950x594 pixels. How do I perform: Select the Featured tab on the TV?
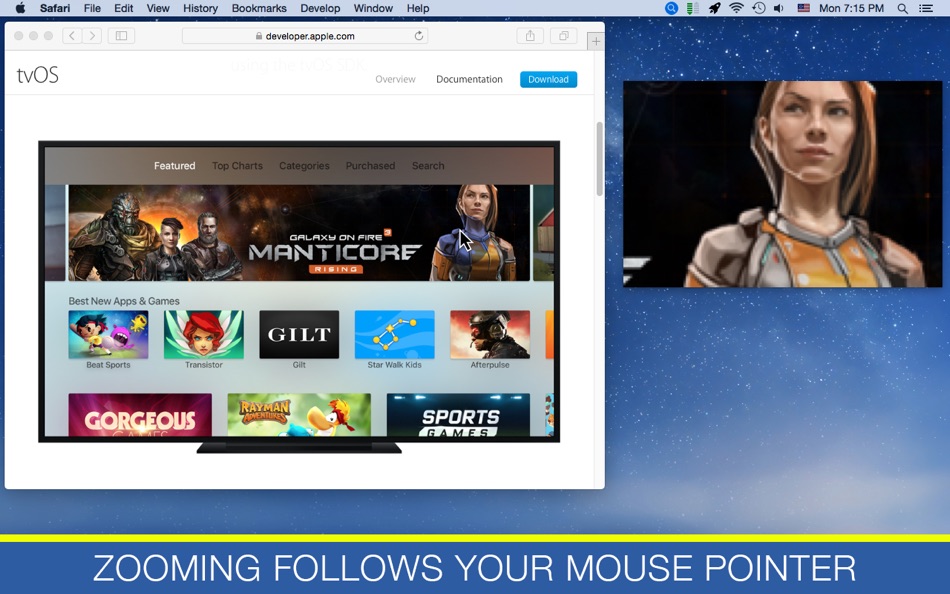174,165
